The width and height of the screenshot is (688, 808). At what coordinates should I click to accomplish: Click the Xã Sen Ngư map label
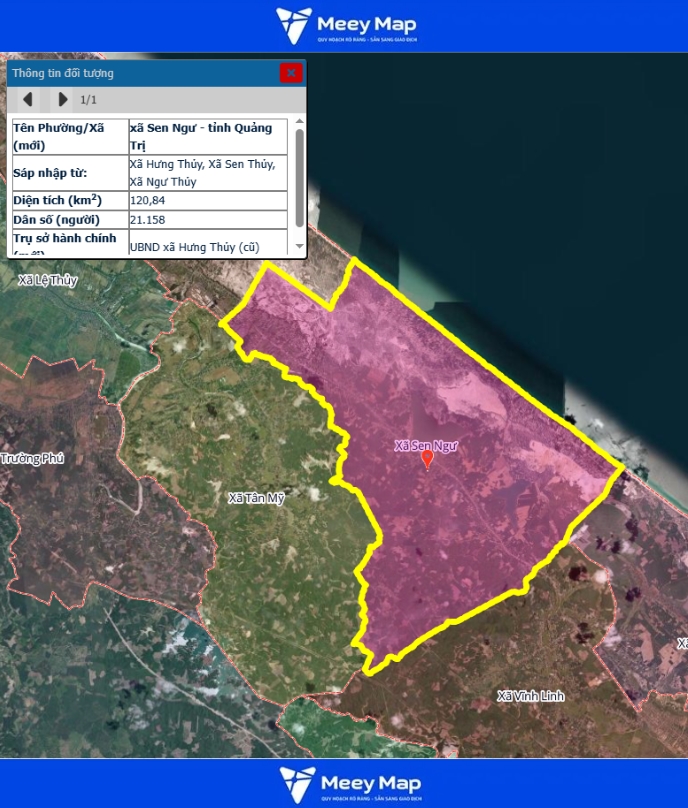pos(425,446)
